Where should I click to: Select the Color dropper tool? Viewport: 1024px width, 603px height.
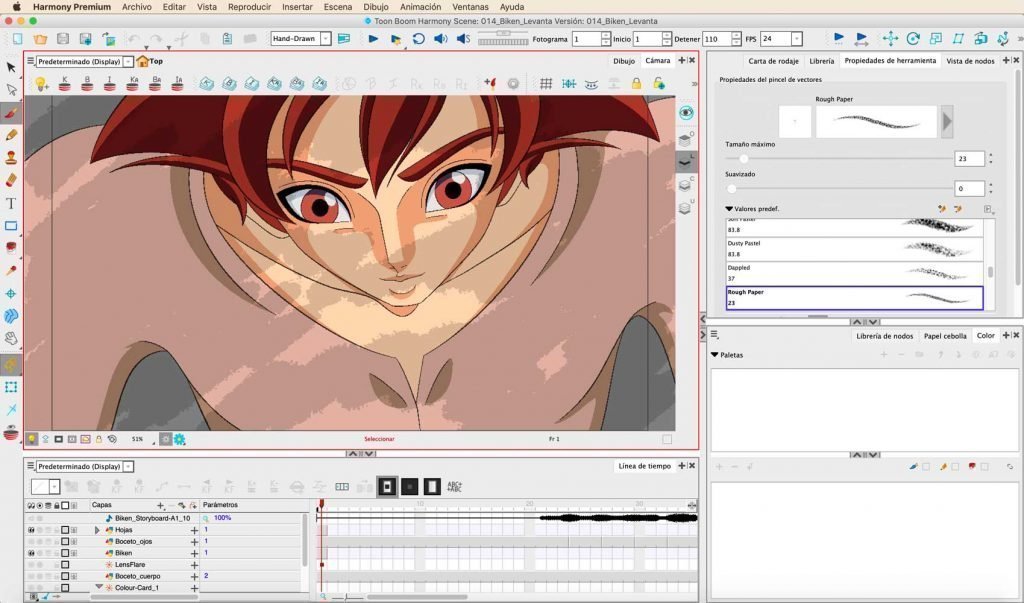(x=11, y=270)
